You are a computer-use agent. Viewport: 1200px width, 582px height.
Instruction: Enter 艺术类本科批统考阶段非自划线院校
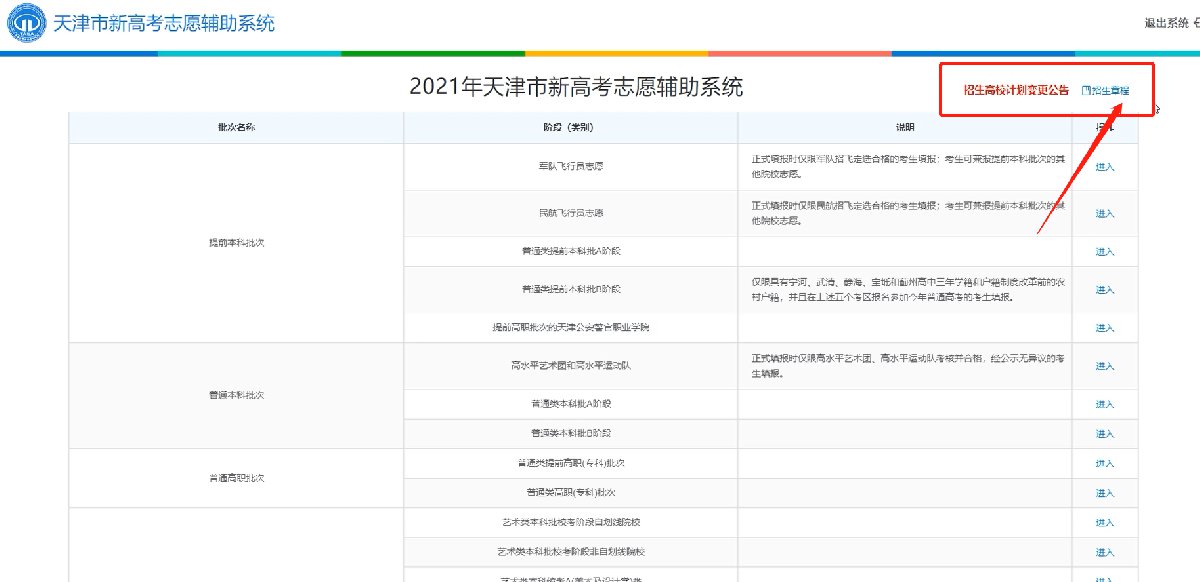pyautogui.click(x=1104, y=552)
